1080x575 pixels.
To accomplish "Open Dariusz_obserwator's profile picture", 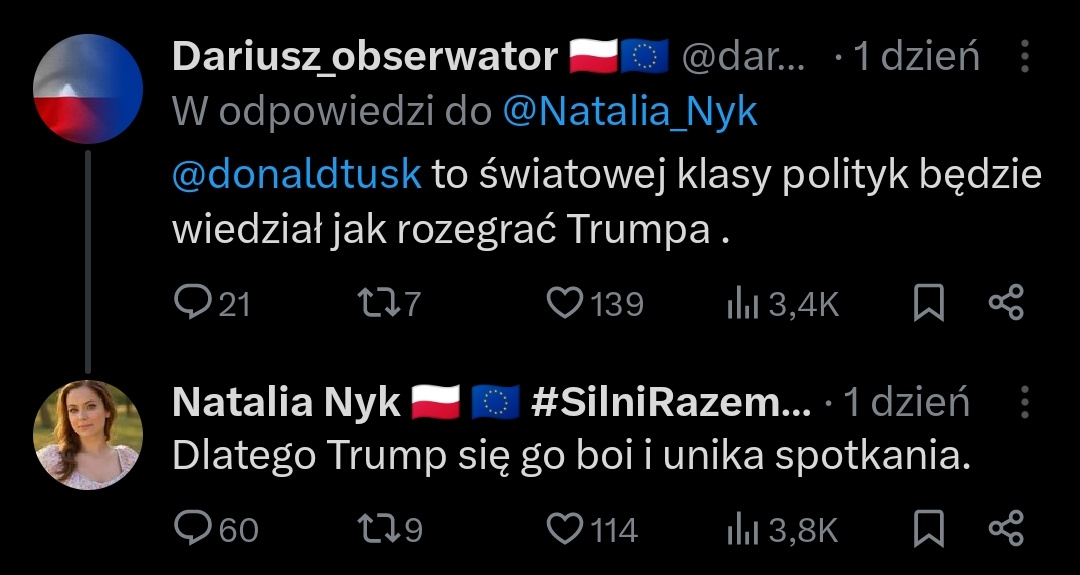I will (88, 89).
